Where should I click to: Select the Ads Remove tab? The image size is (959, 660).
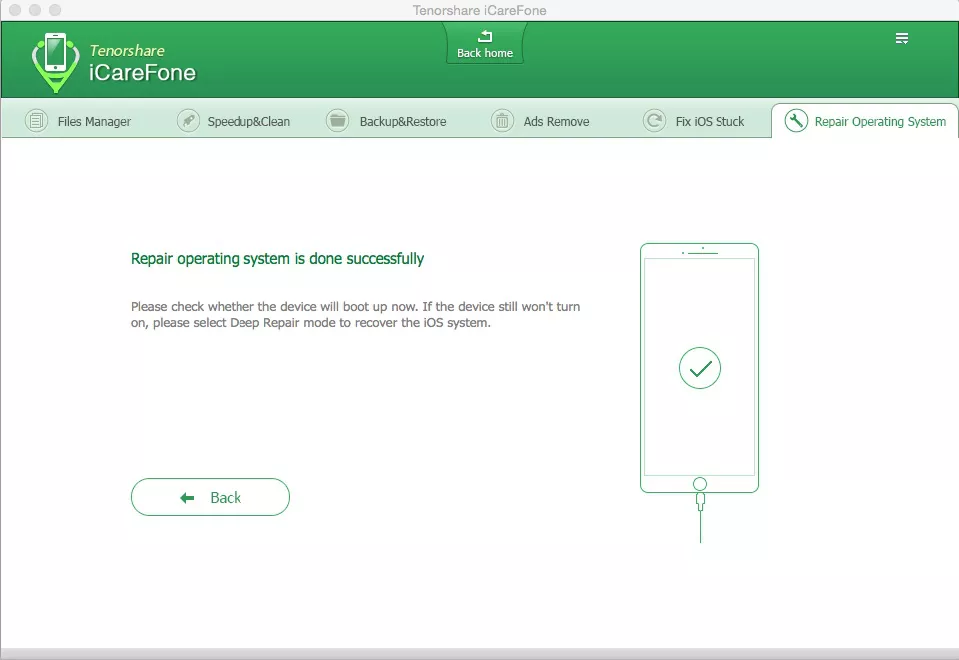541,121
